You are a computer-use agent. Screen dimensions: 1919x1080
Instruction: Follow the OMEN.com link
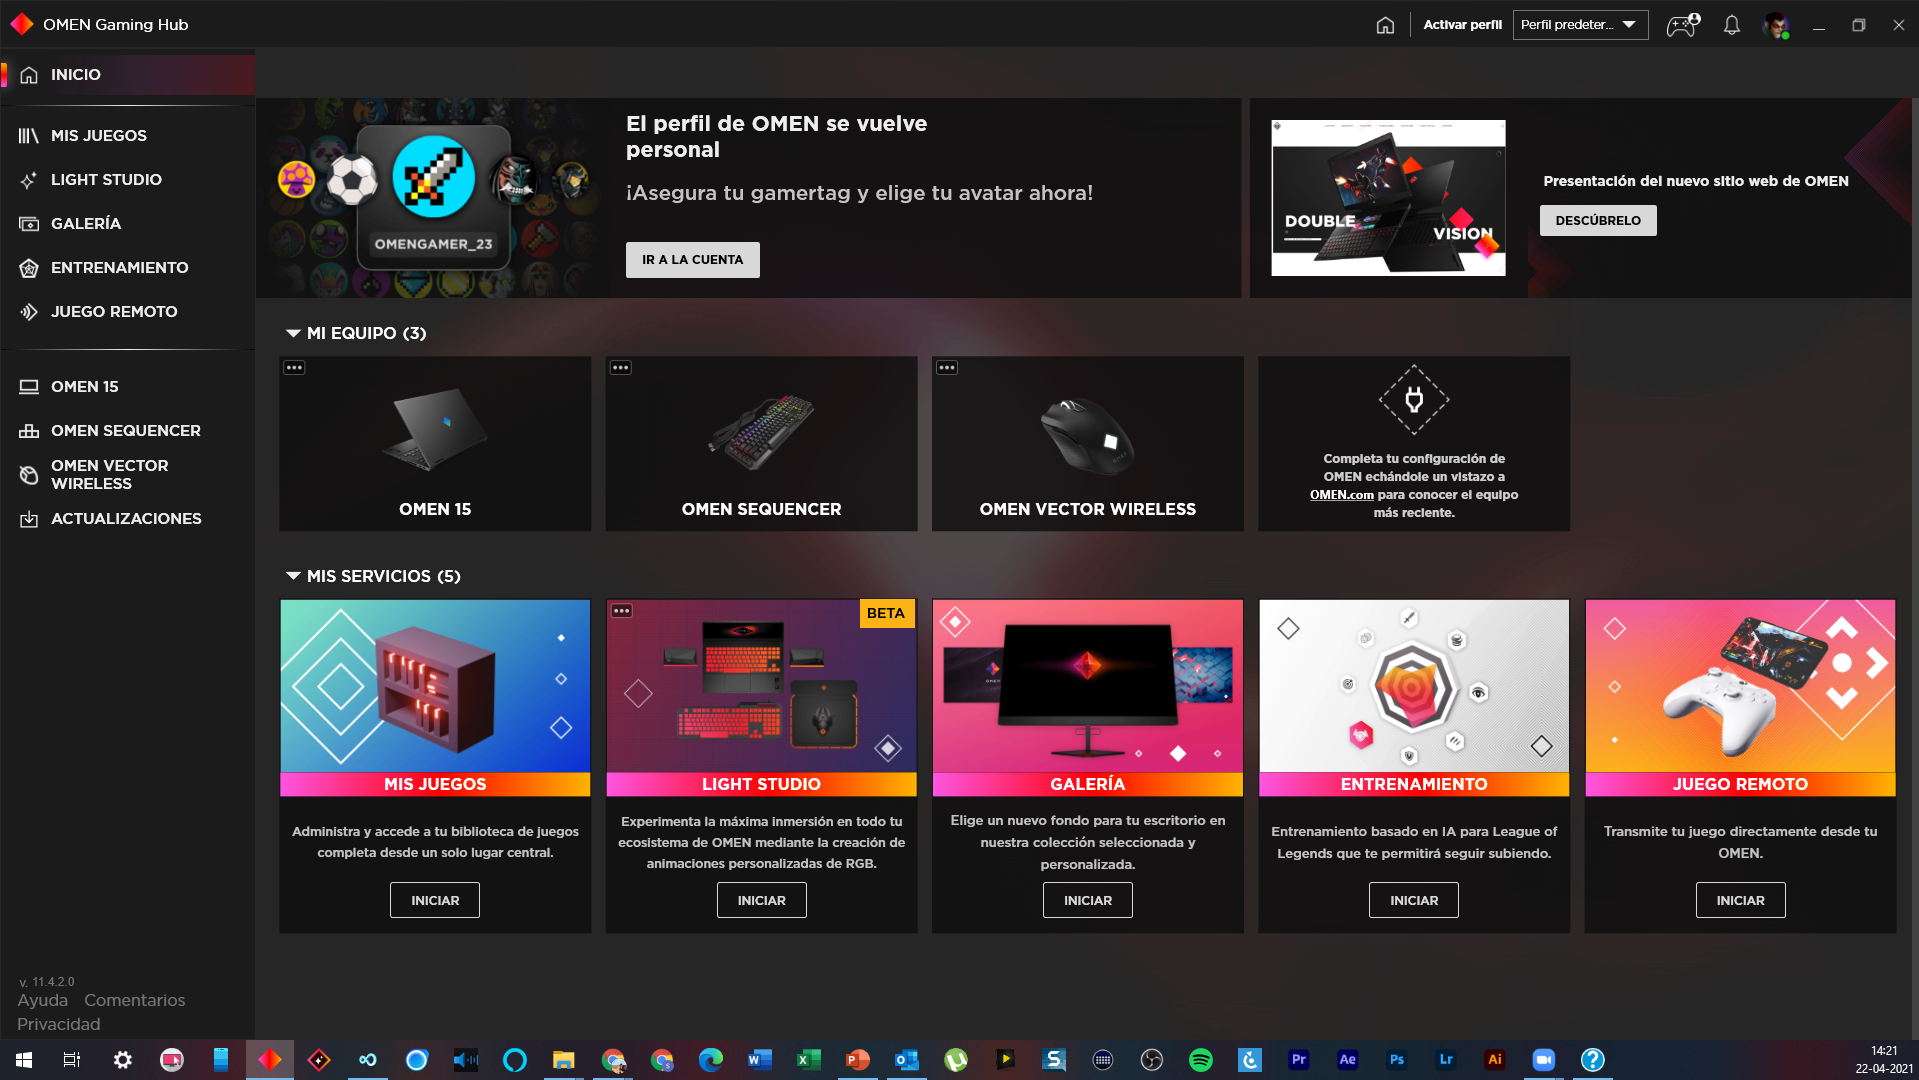(1342, 495)
